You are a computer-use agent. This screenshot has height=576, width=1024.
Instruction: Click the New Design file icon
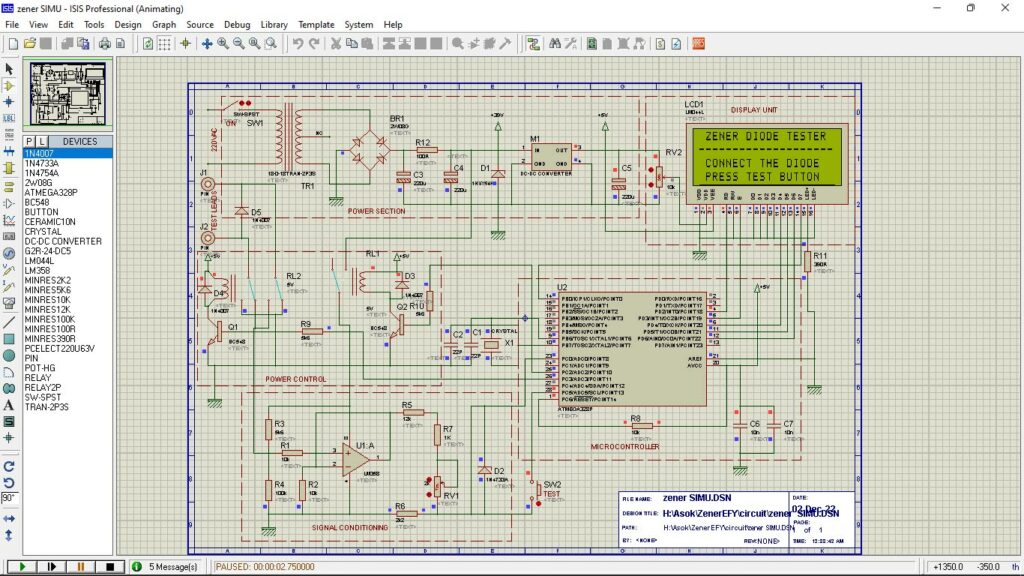click(13, 43)
